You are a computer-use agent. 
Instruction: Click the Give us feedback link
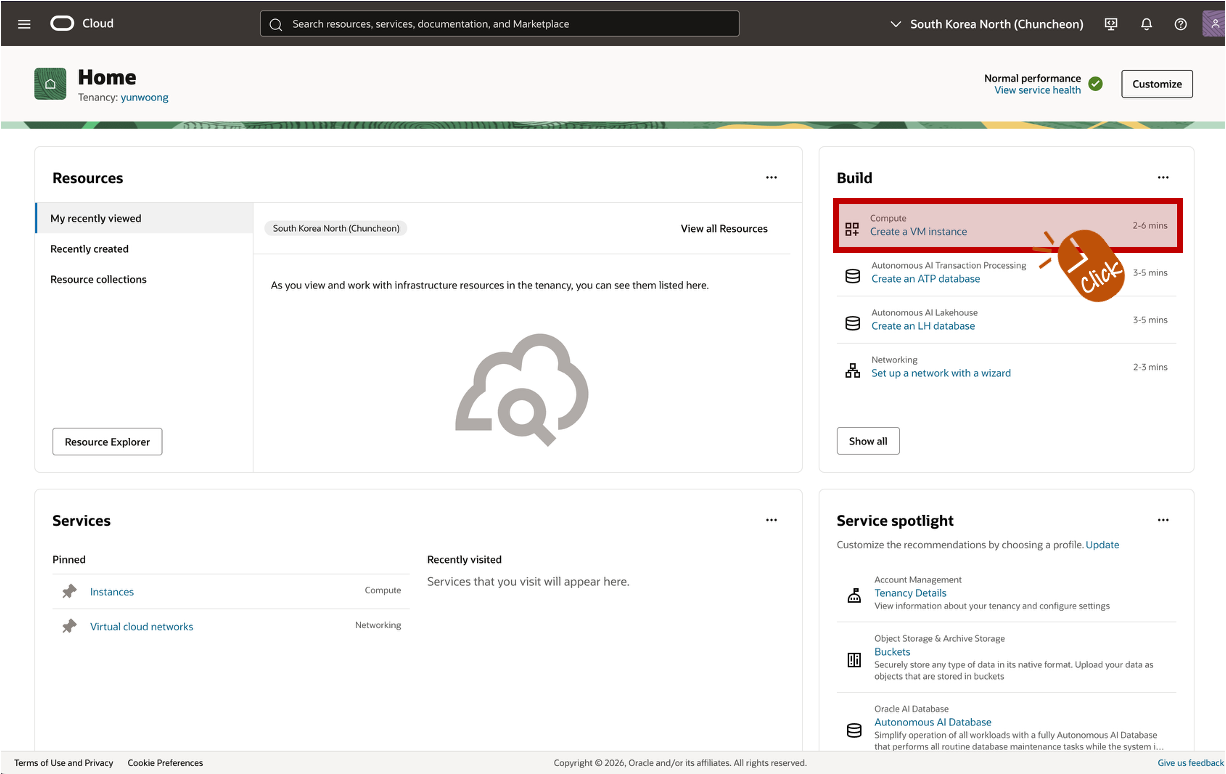pyautogui.click(x=1191, y=763)
